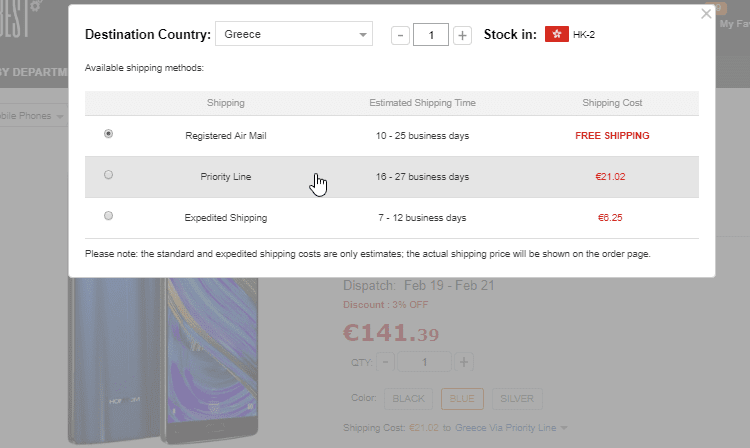The width and height of the screenshot is (750, 448).
Task: Click the popup quantity input field
Action: [x=431, y=35]
